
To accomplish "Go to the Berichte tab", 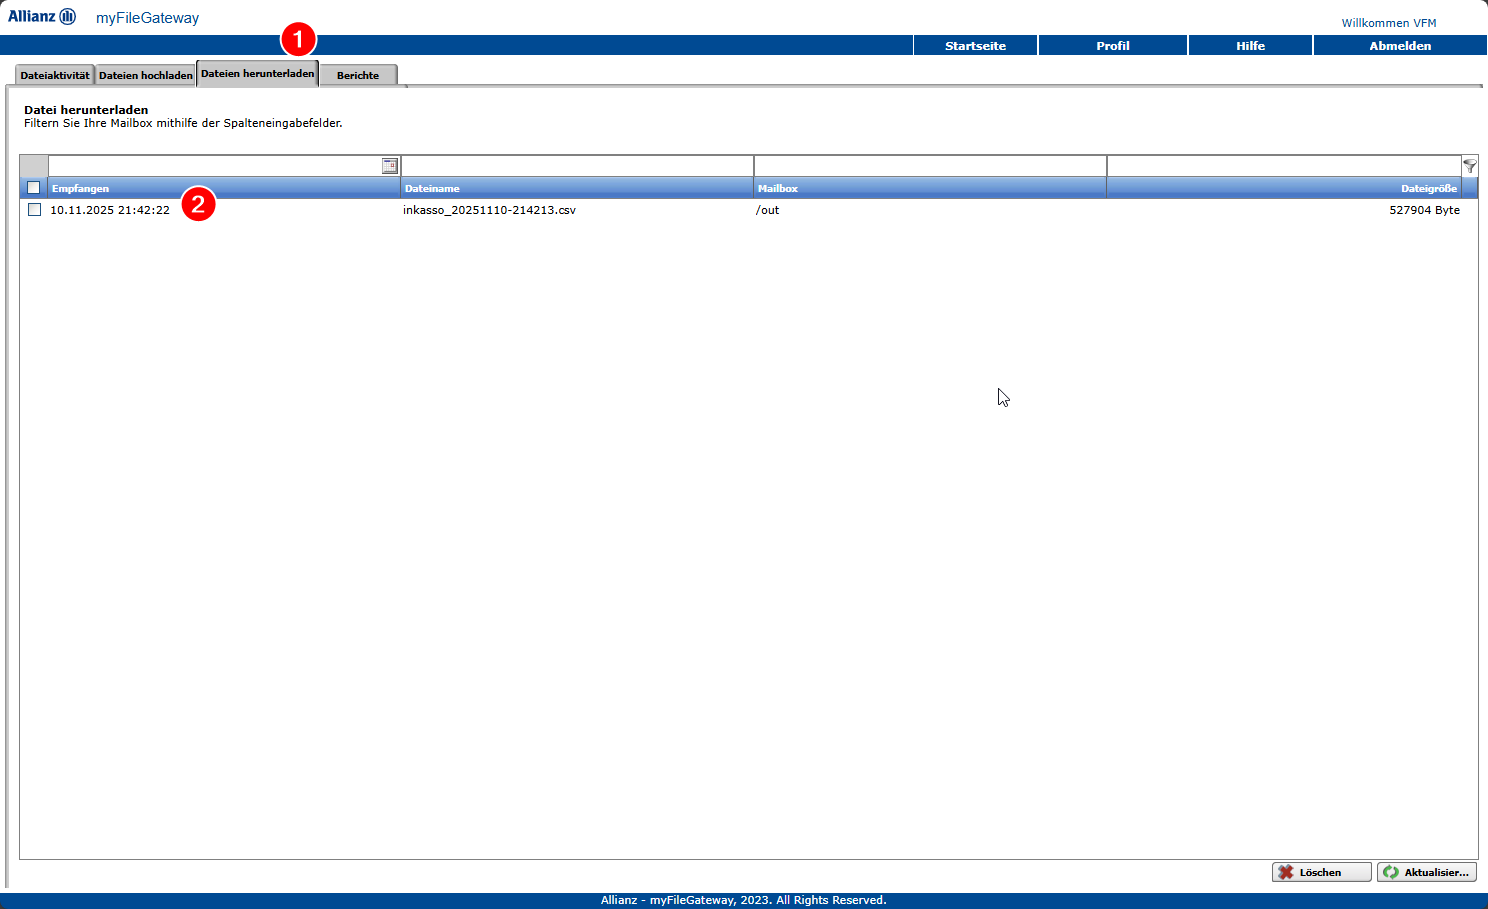I will pyautogui.click(x=358, y=75).
